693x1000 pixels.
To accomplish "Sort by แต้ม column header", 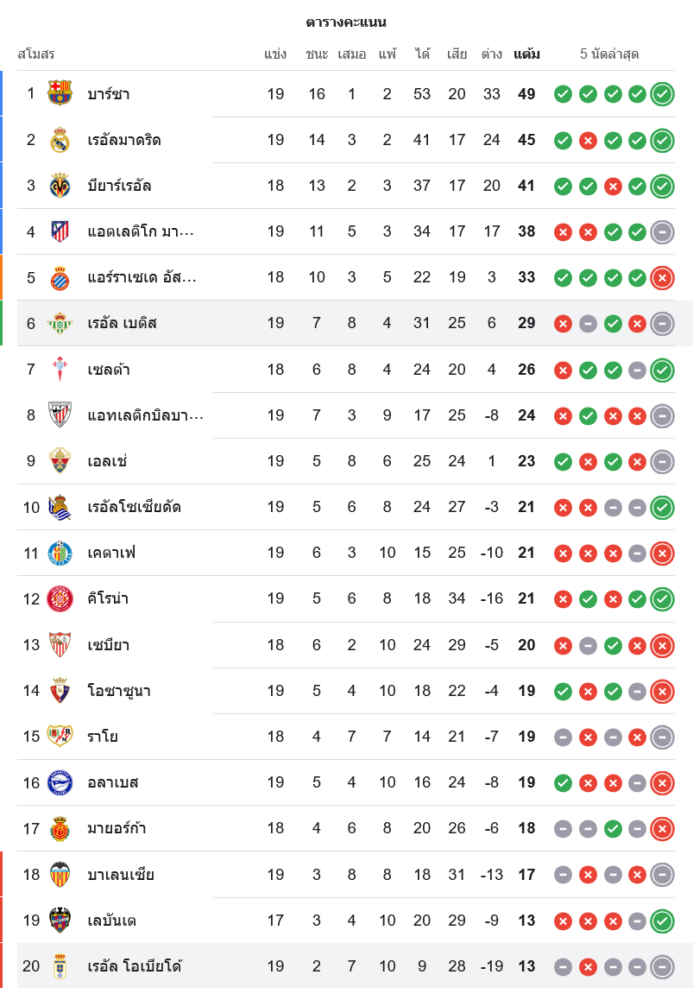I will pos(527,54).
